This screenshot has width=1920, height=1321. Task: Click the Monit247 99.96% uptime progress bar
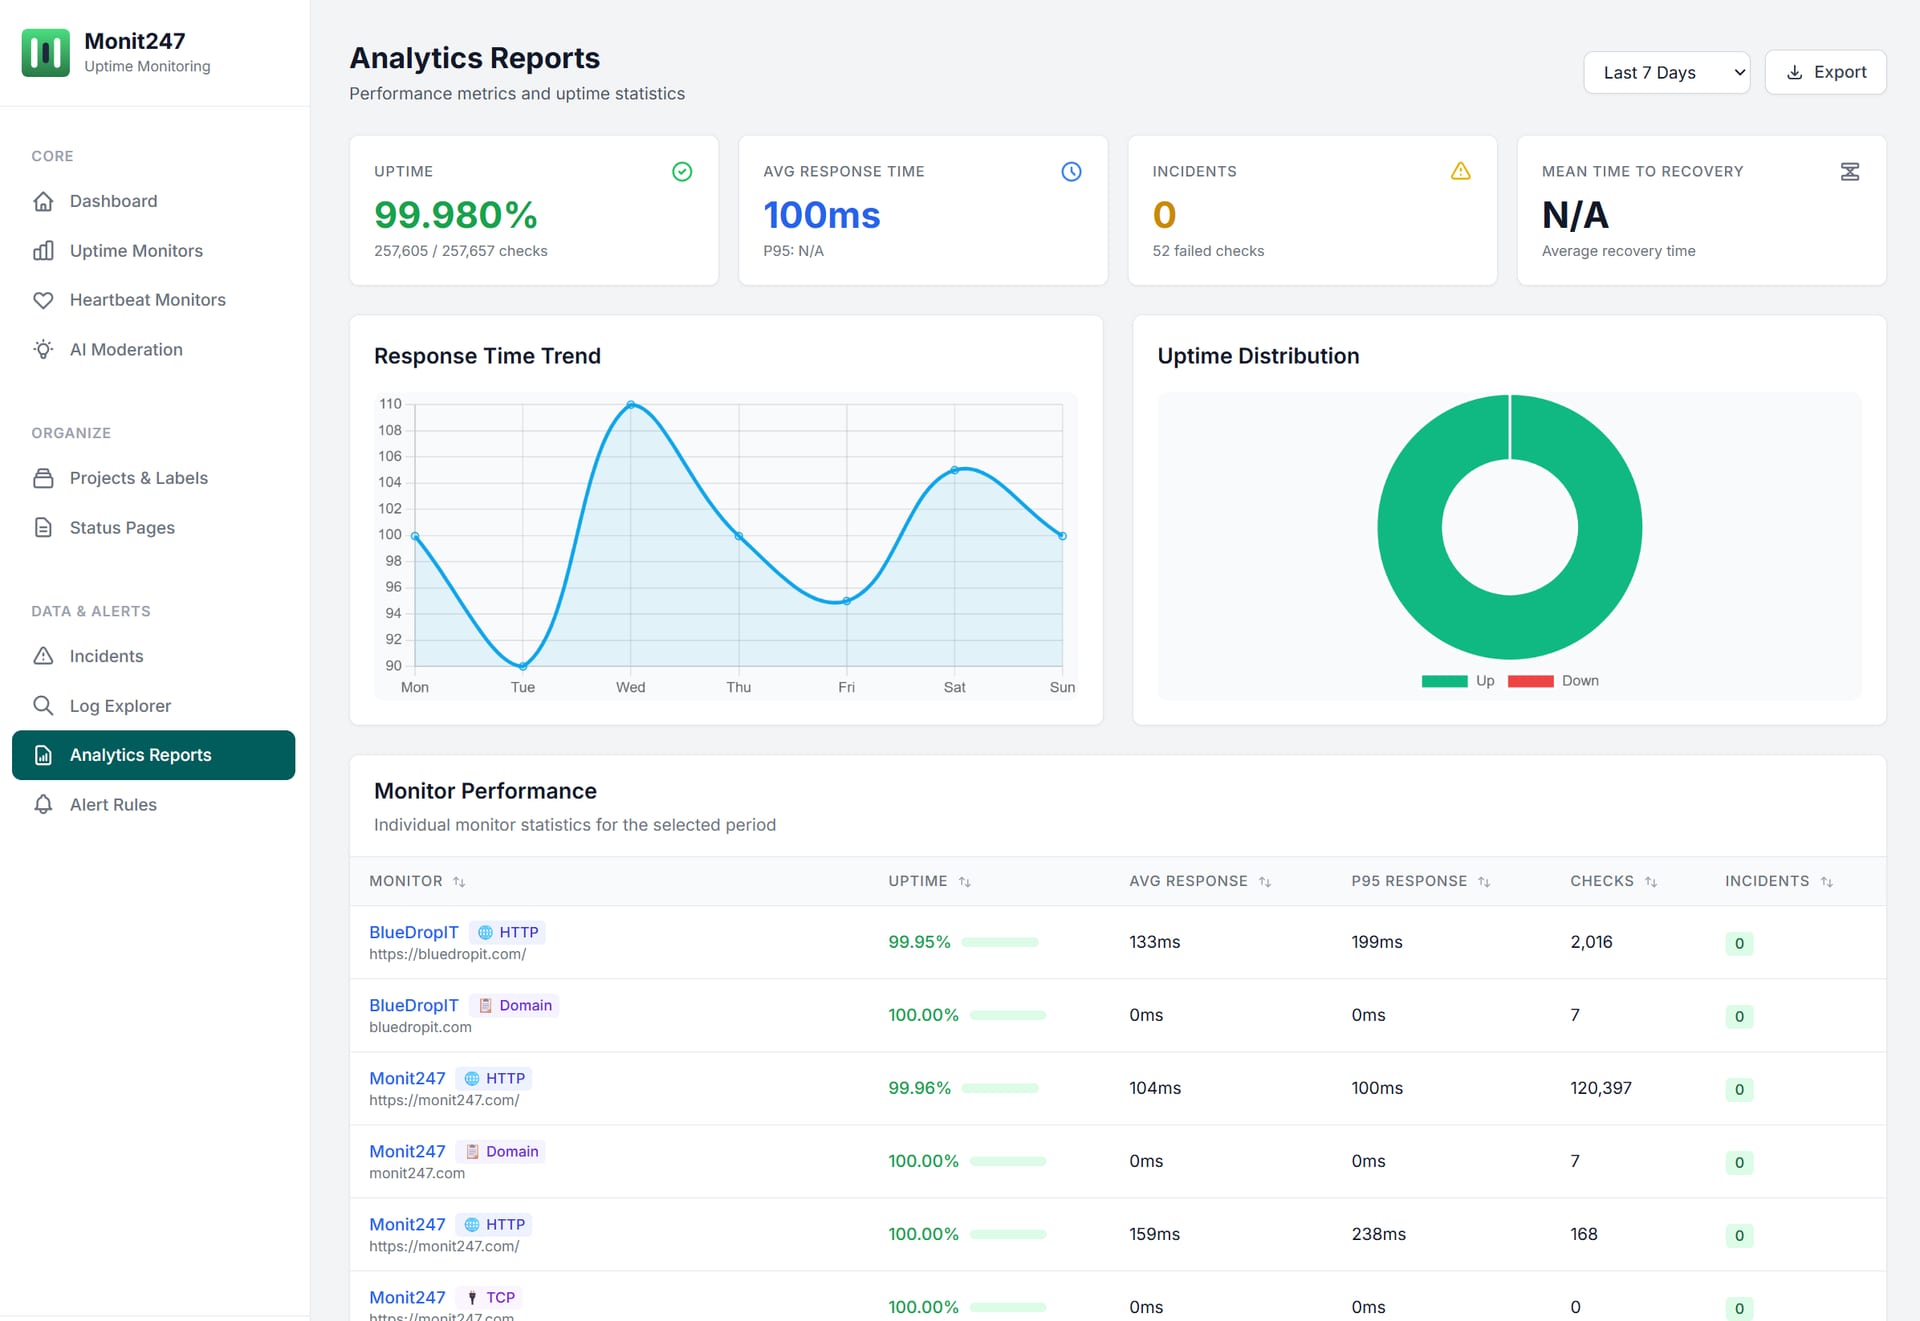coord(1000,1088)
